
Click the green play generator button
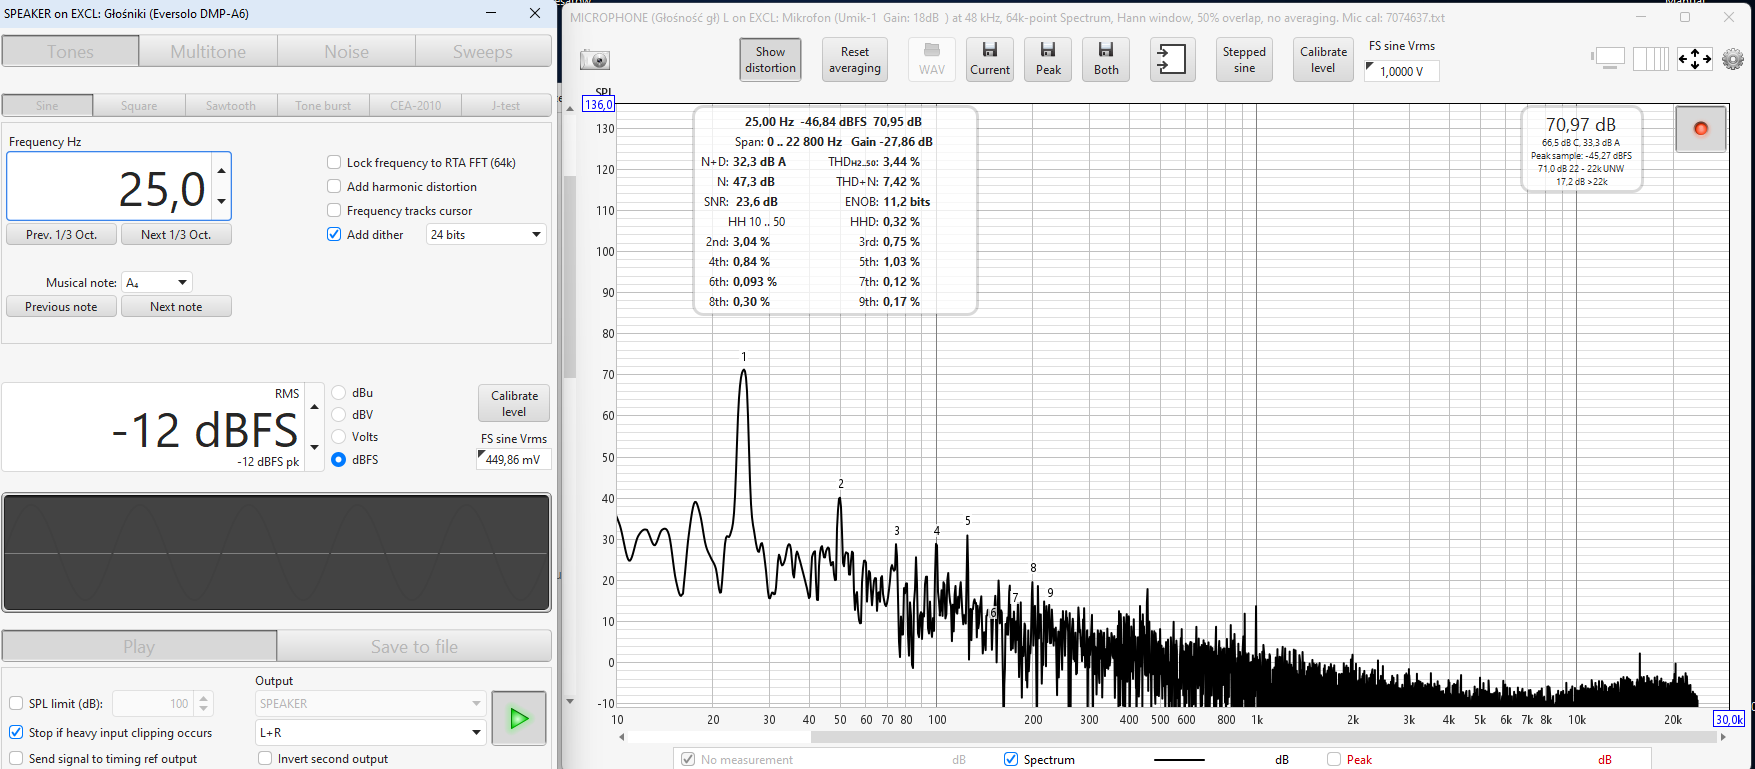[518, 718]
